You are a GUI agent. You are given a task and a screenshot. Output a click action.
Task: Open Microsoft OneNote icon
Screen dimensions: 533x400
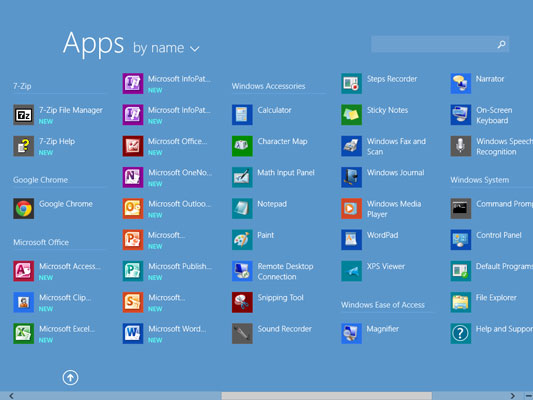point(133,177)
